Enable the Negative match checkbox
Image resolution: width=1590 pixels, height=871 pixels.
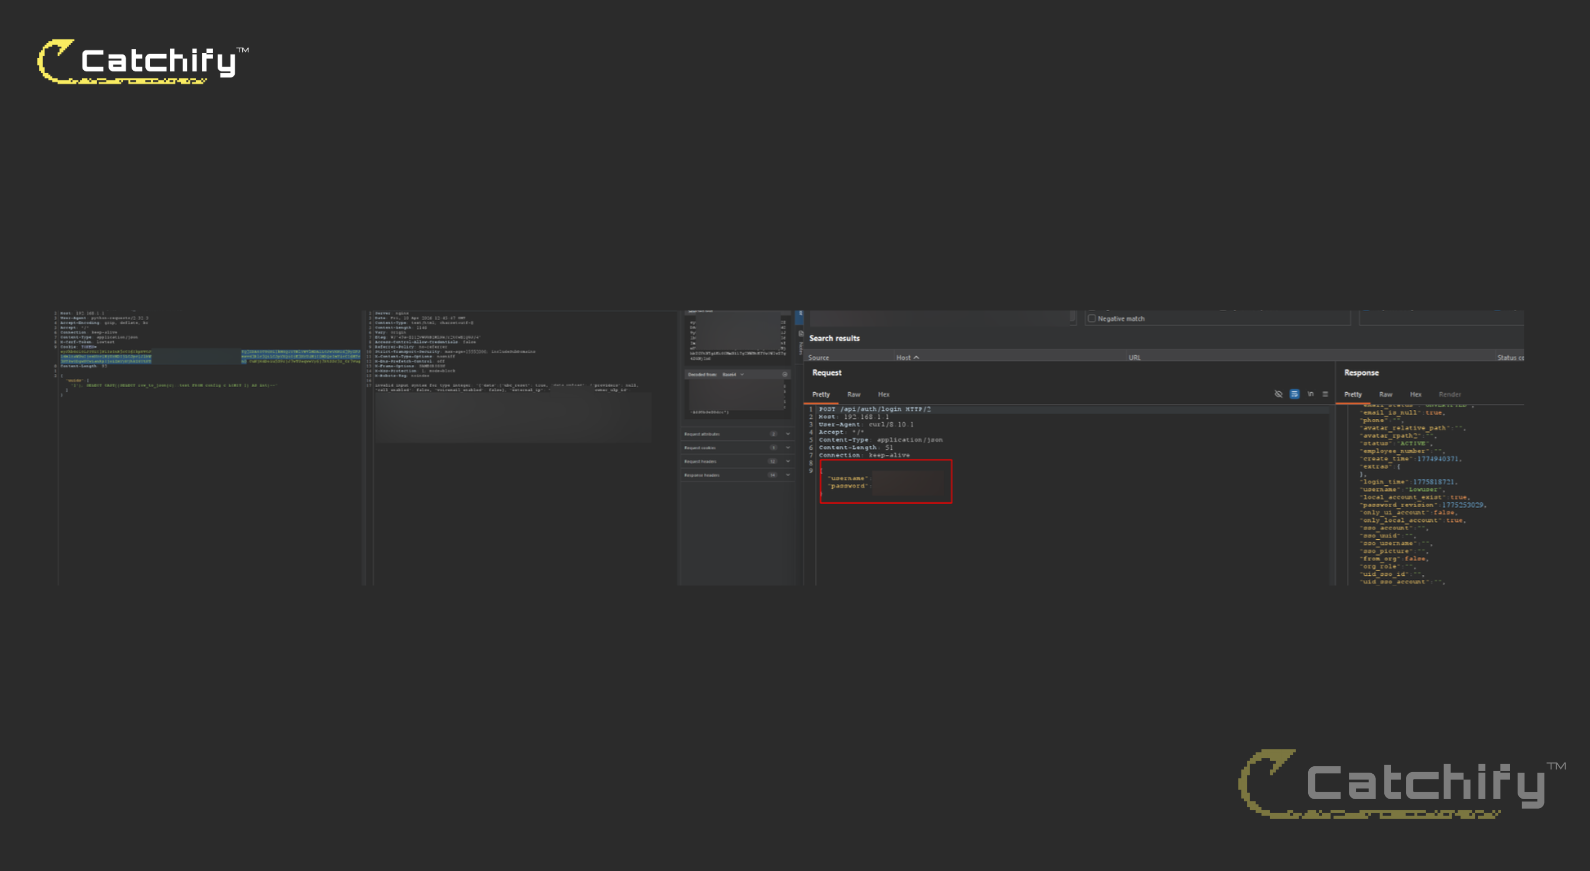[x=1092, y=318]
